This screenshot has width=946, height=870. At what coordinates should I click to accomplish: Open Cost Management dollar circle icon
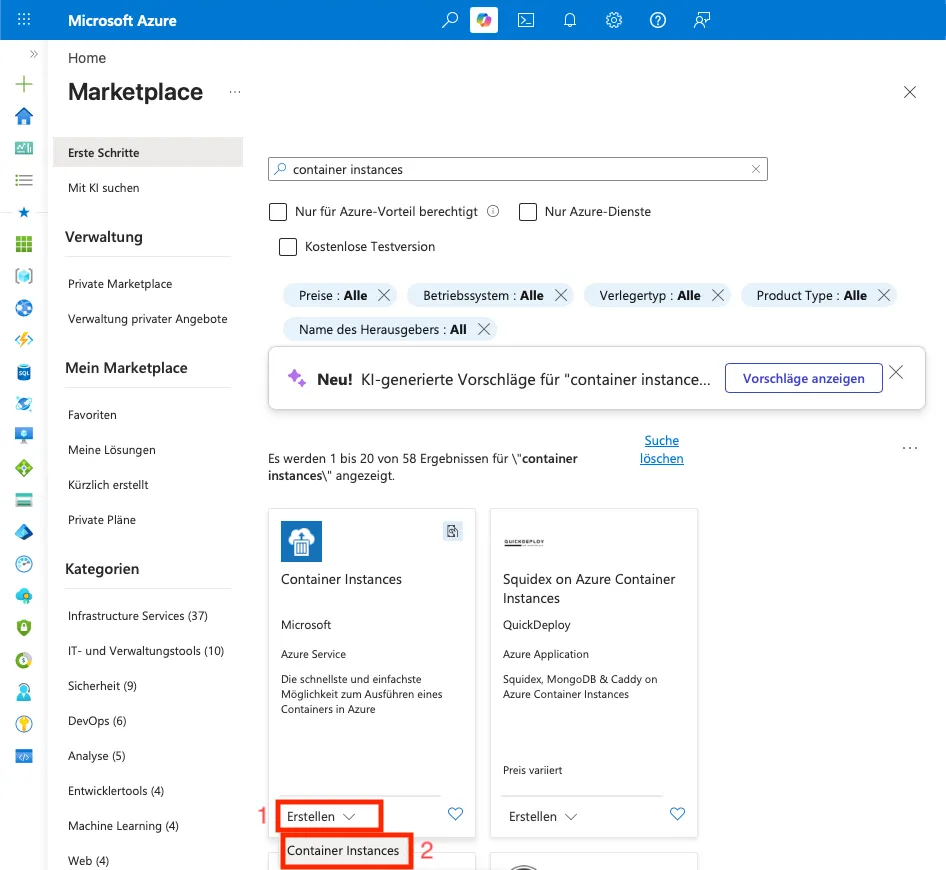pos(24,660)
